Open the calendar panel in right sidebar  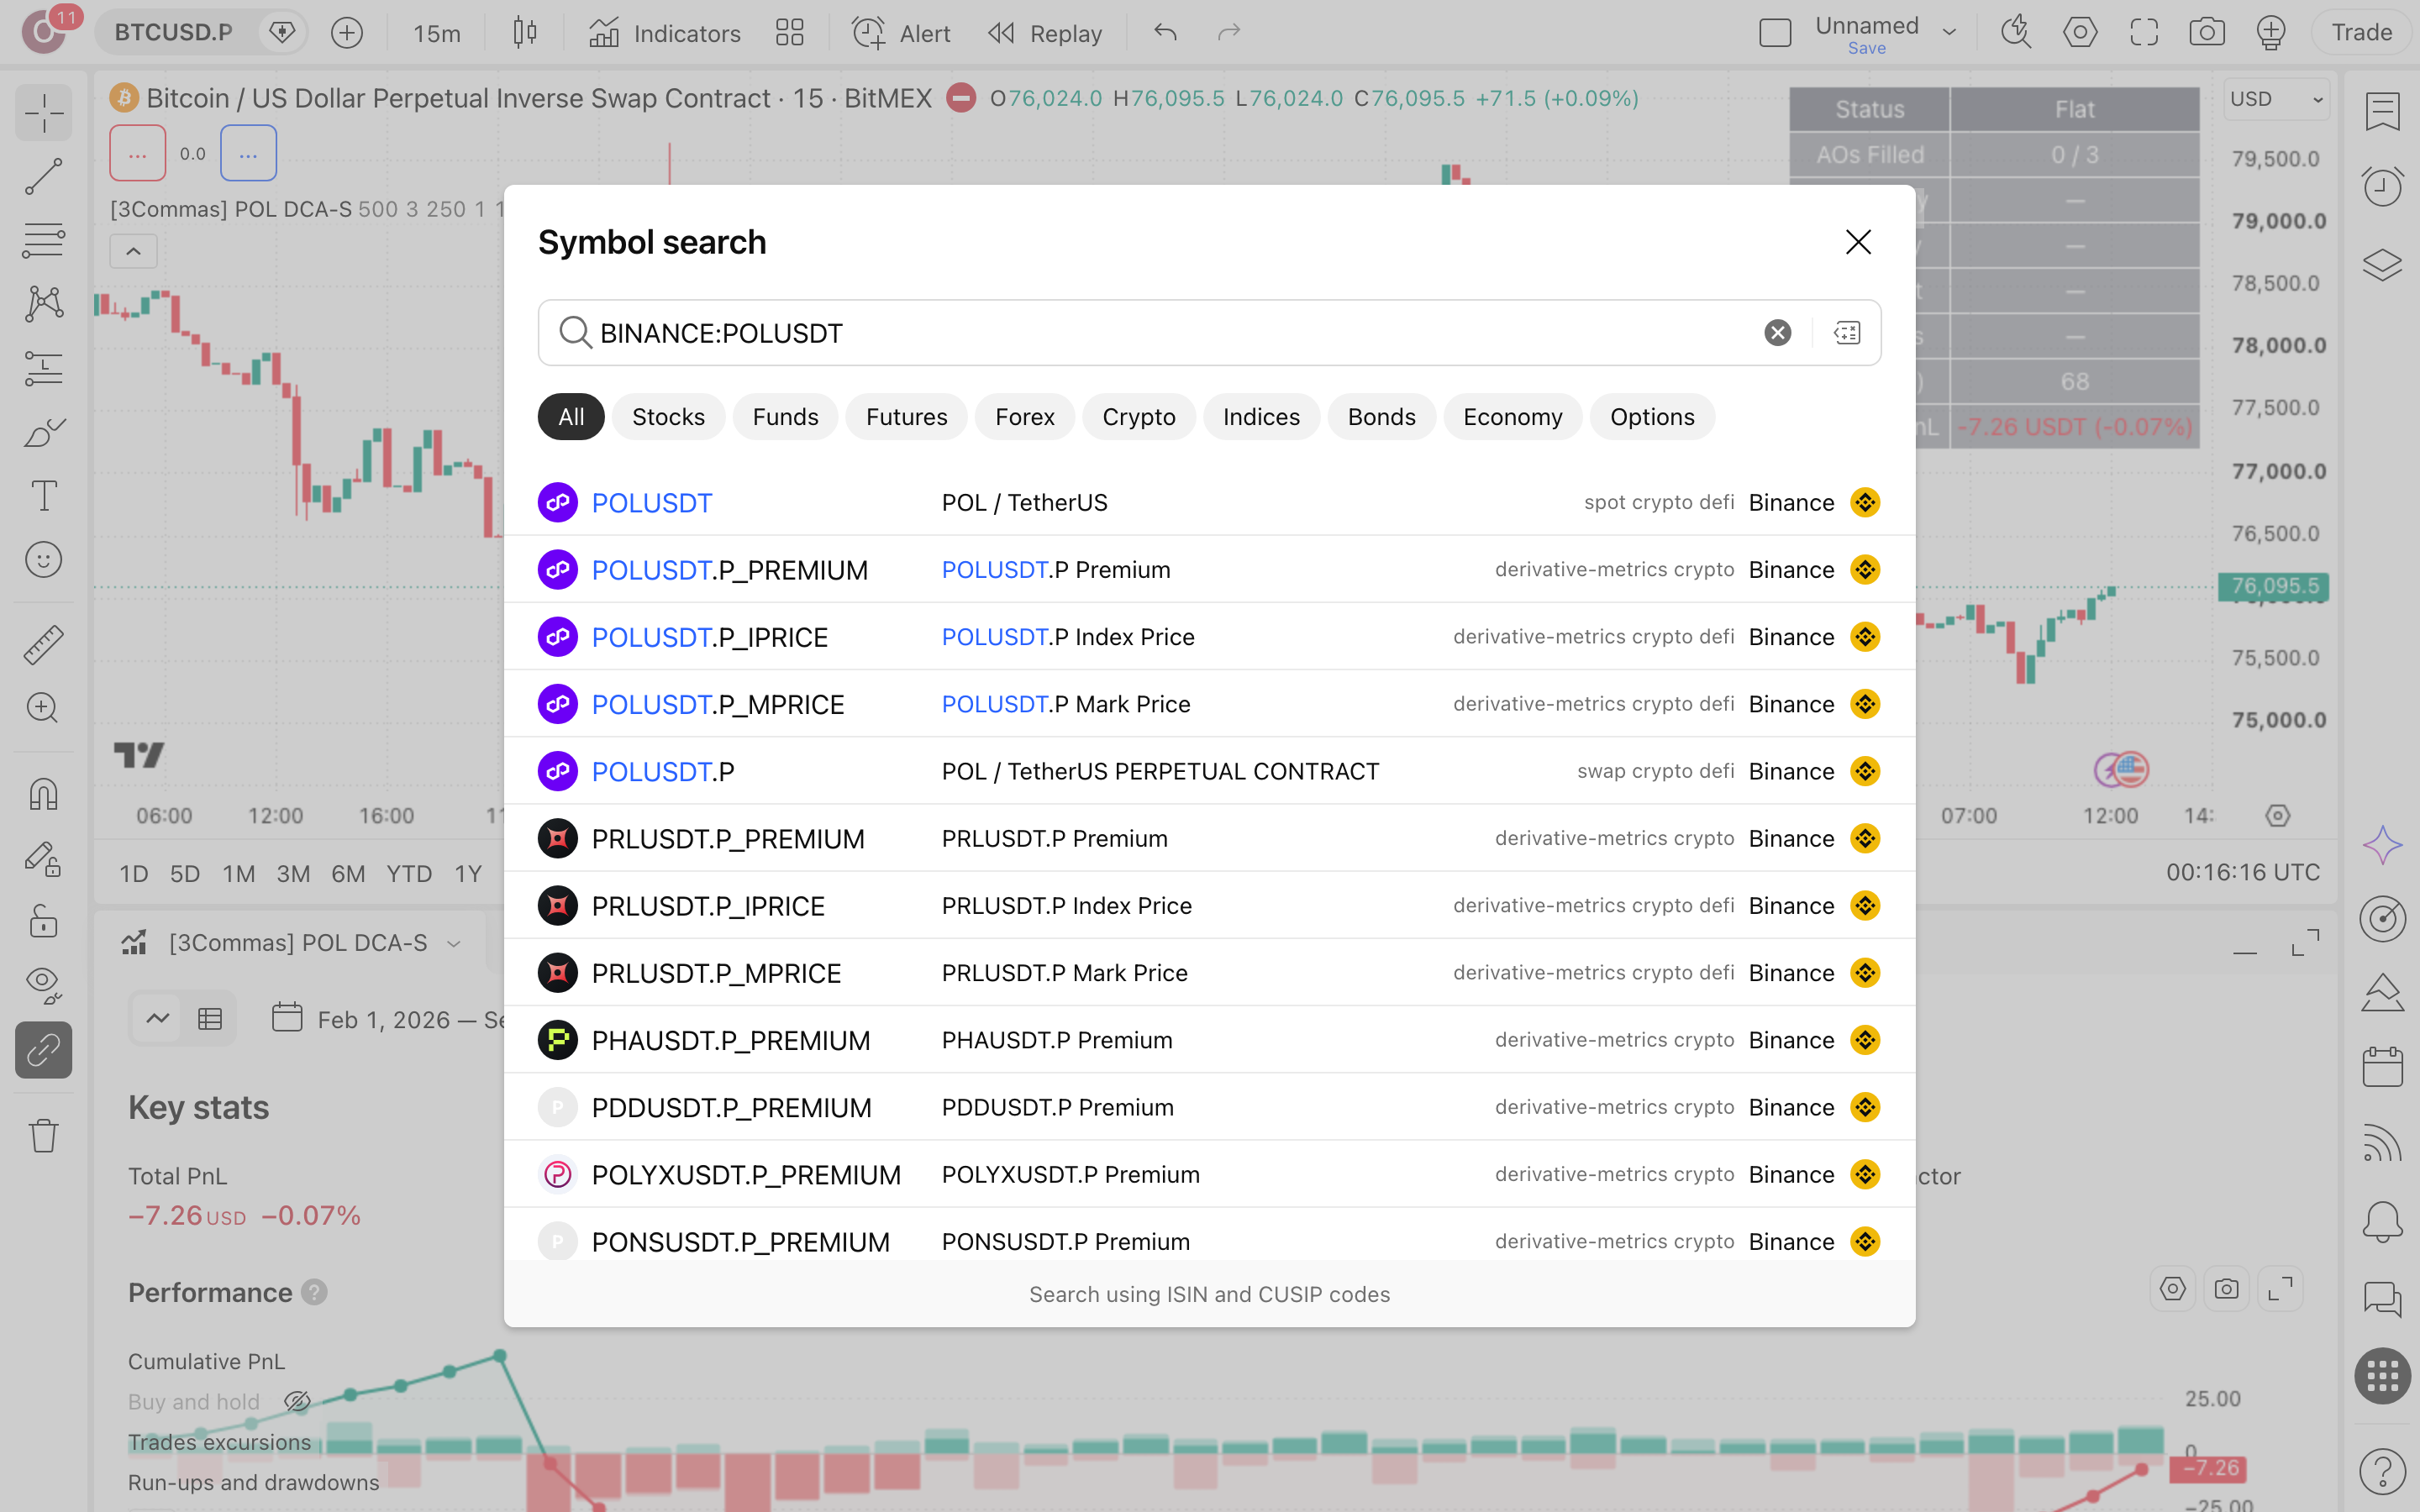(2383, 1066)
